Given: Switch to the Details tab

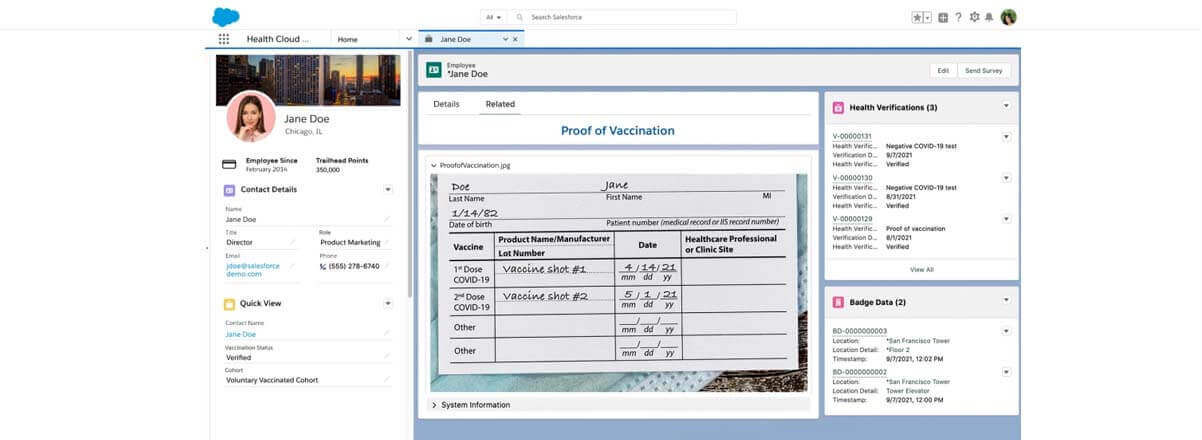Looking at the screenshot, I should (x=446, y=104).
